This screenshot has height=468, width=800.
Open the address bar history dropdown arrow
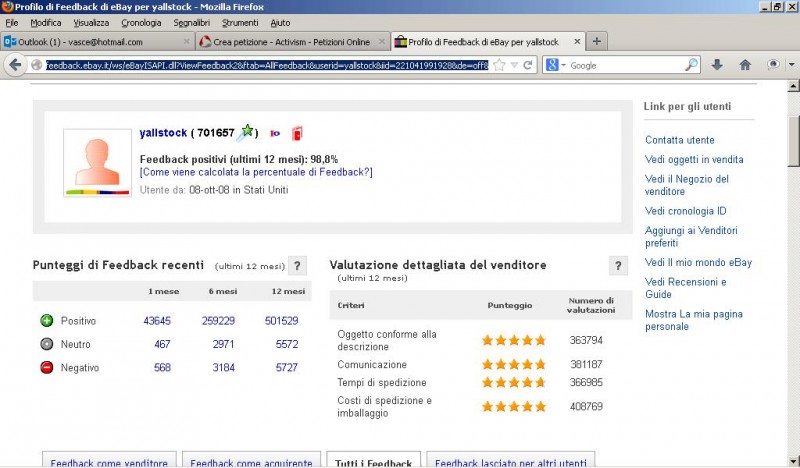click(x=514, y=65)
